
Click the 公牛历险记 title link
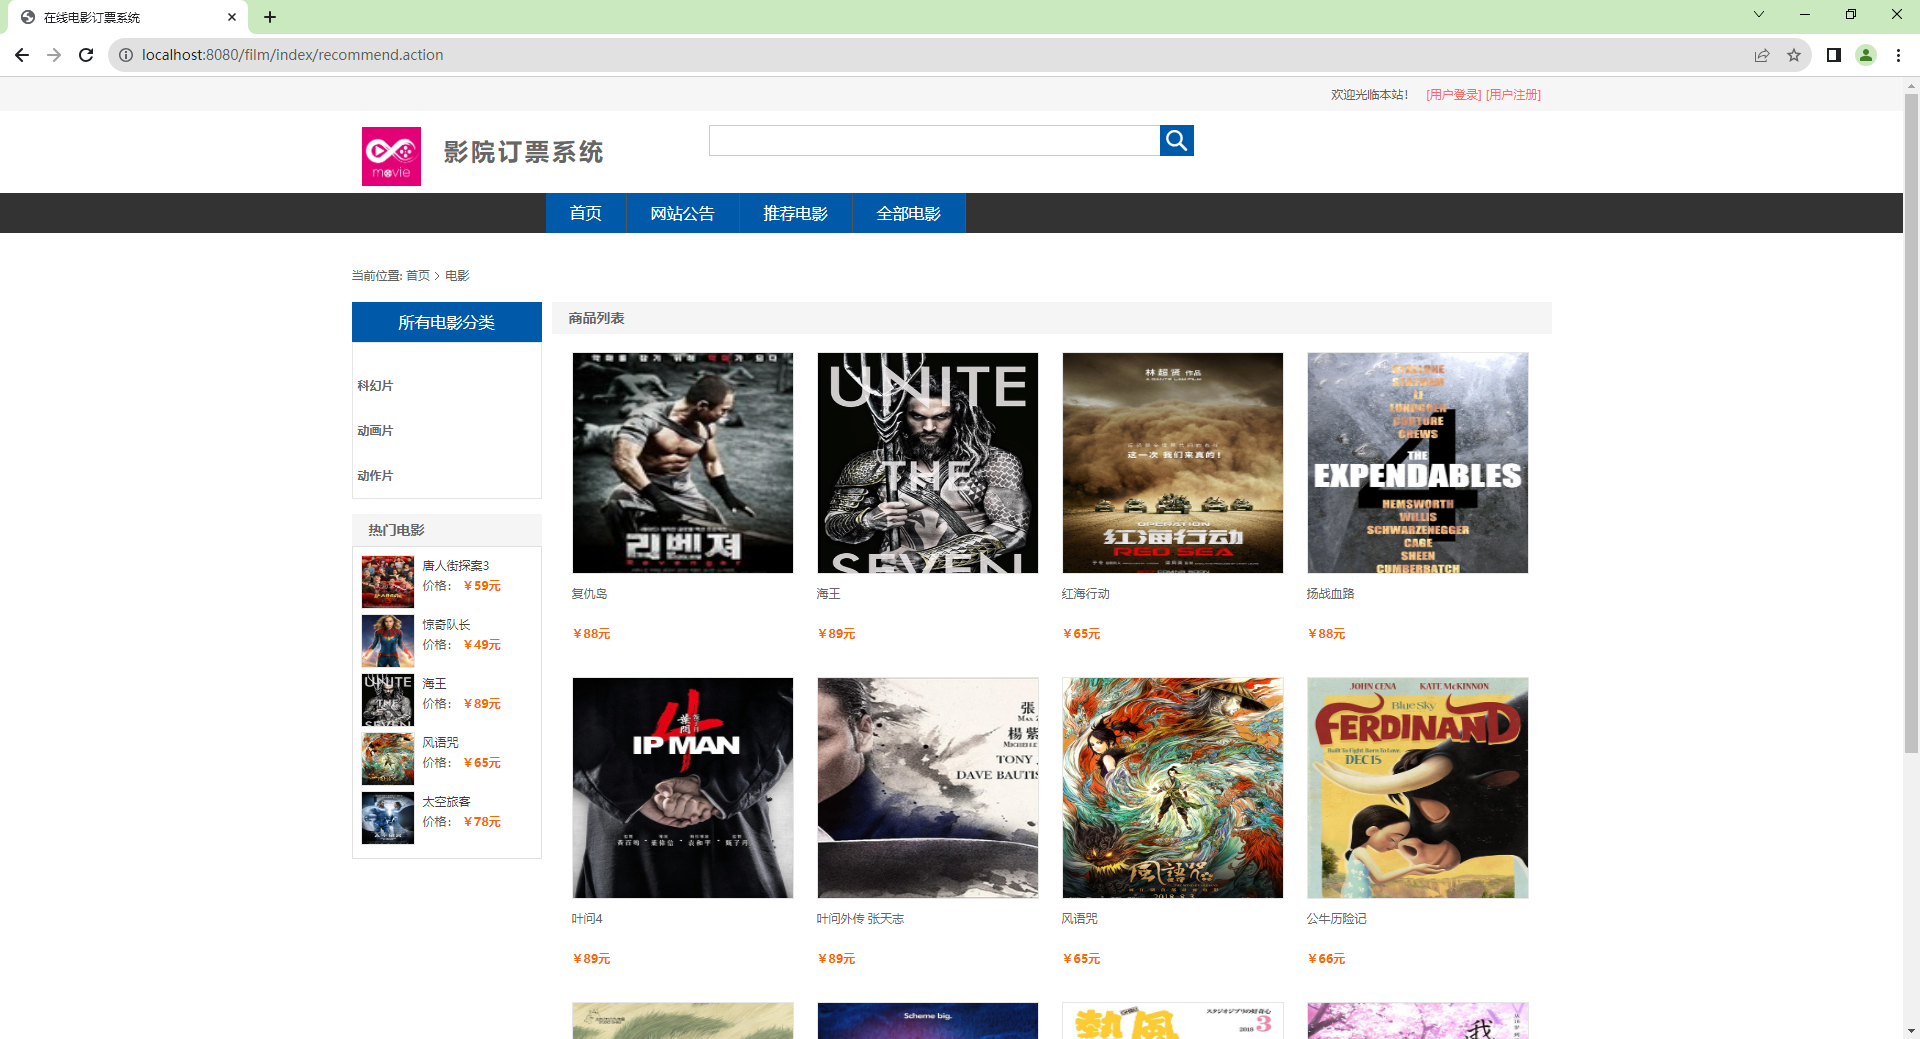[x=1336, y=919]
